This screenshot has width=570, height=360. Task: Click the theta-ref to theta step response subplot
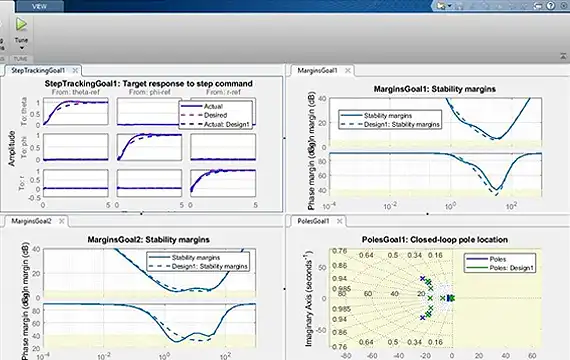coord(76,111)
